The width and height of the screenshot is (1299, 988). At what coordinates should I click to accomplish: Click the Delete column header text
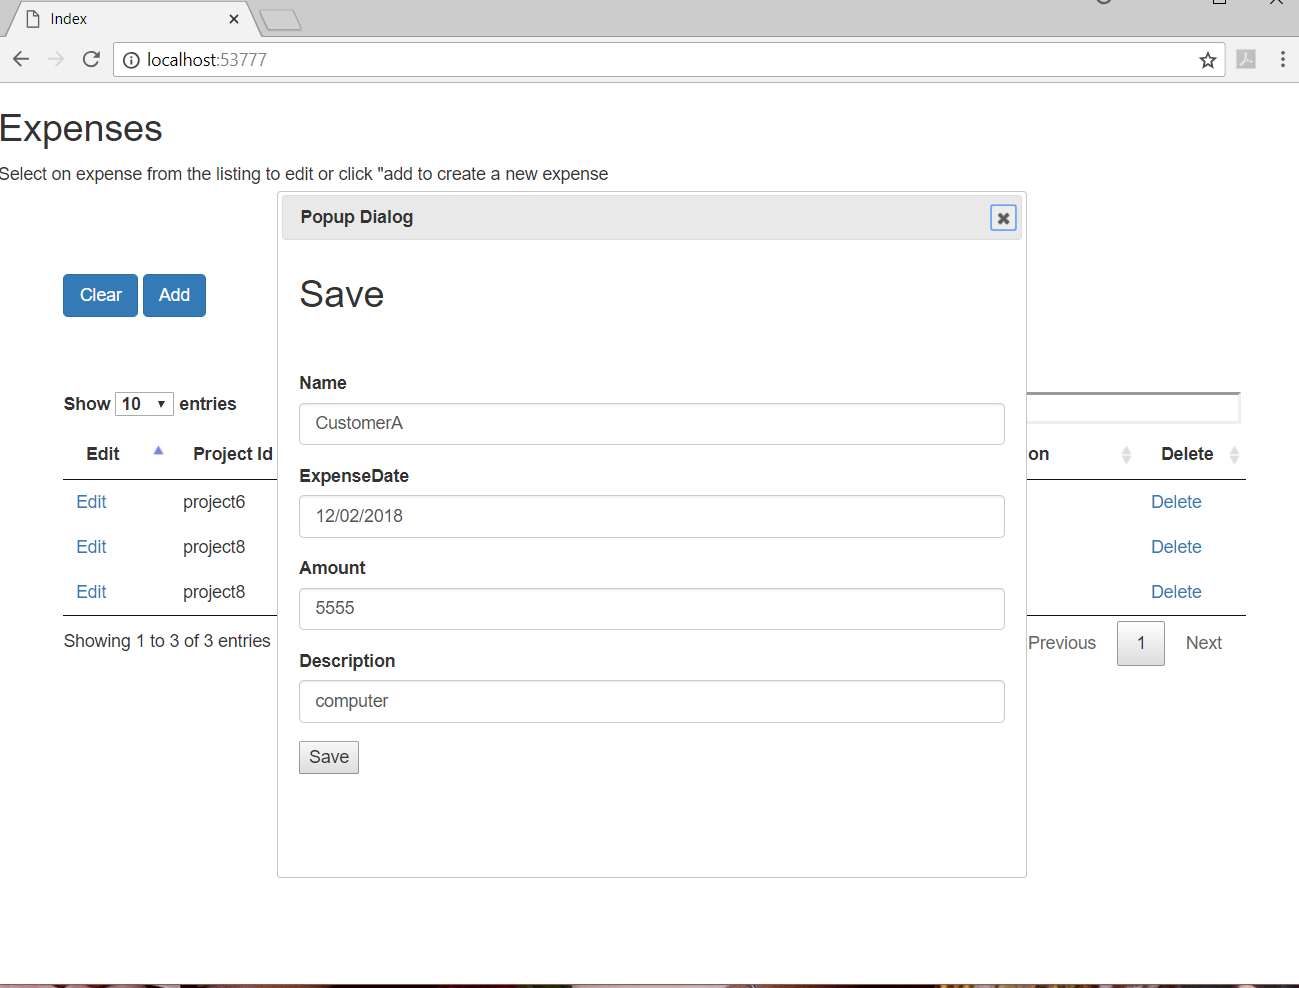coord(1187,454)
